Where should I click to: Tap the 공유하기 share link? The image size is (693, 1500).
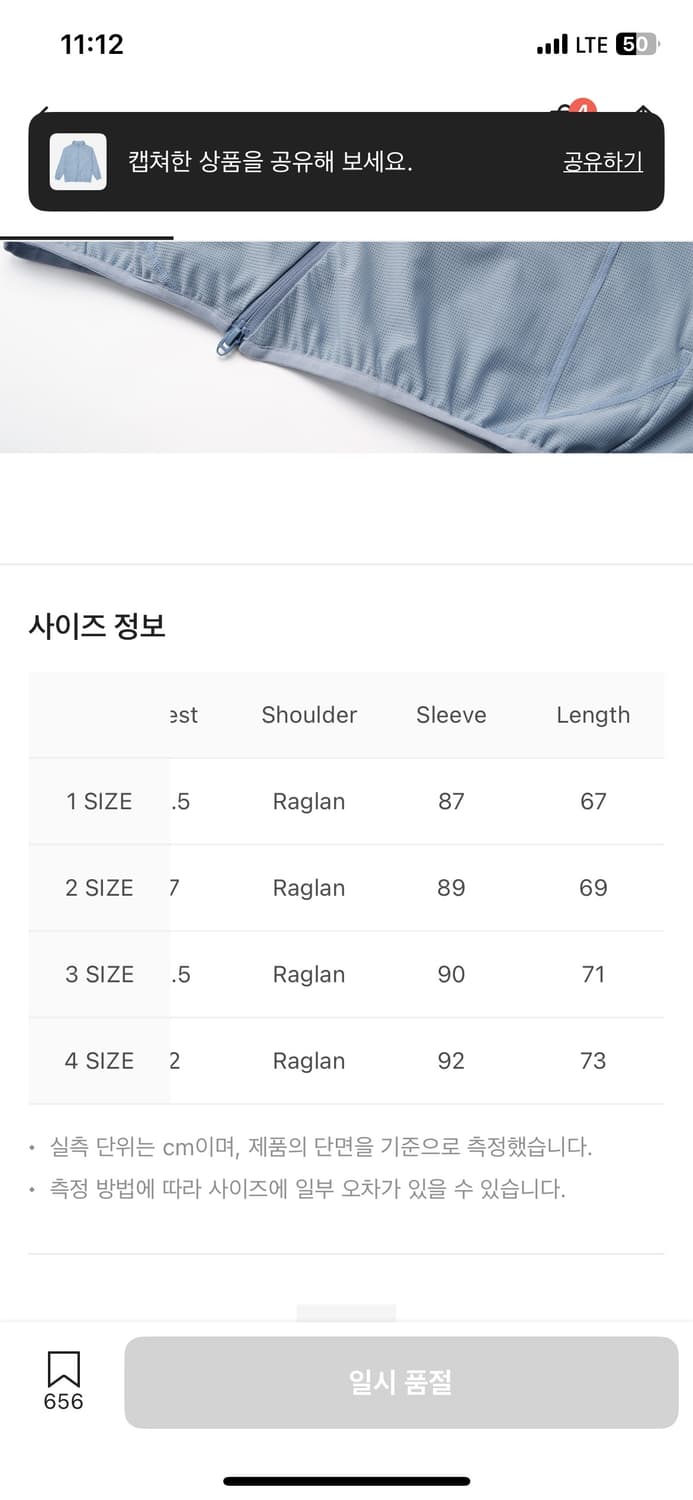click(x=602, y=162)
